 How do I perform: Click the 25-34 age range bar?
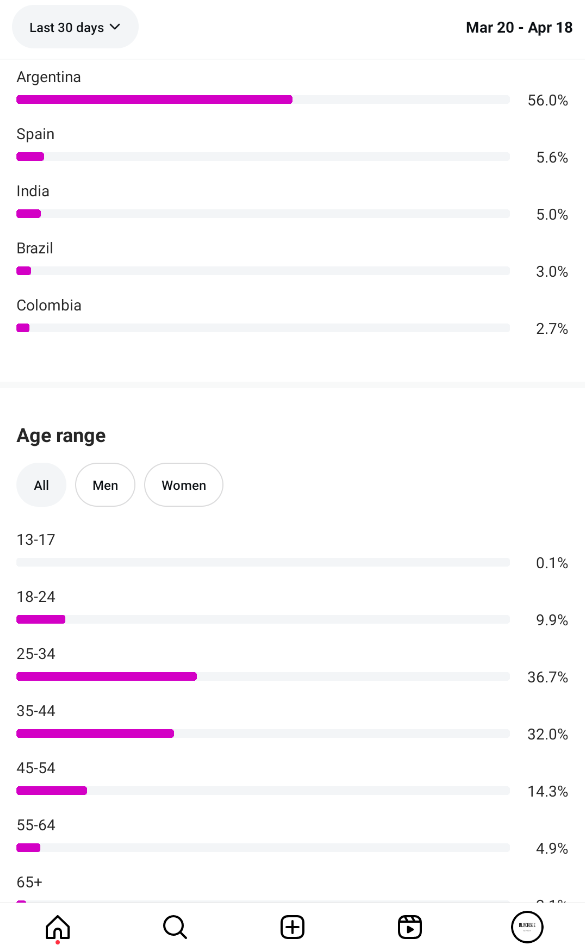click(x=263, y=676)
